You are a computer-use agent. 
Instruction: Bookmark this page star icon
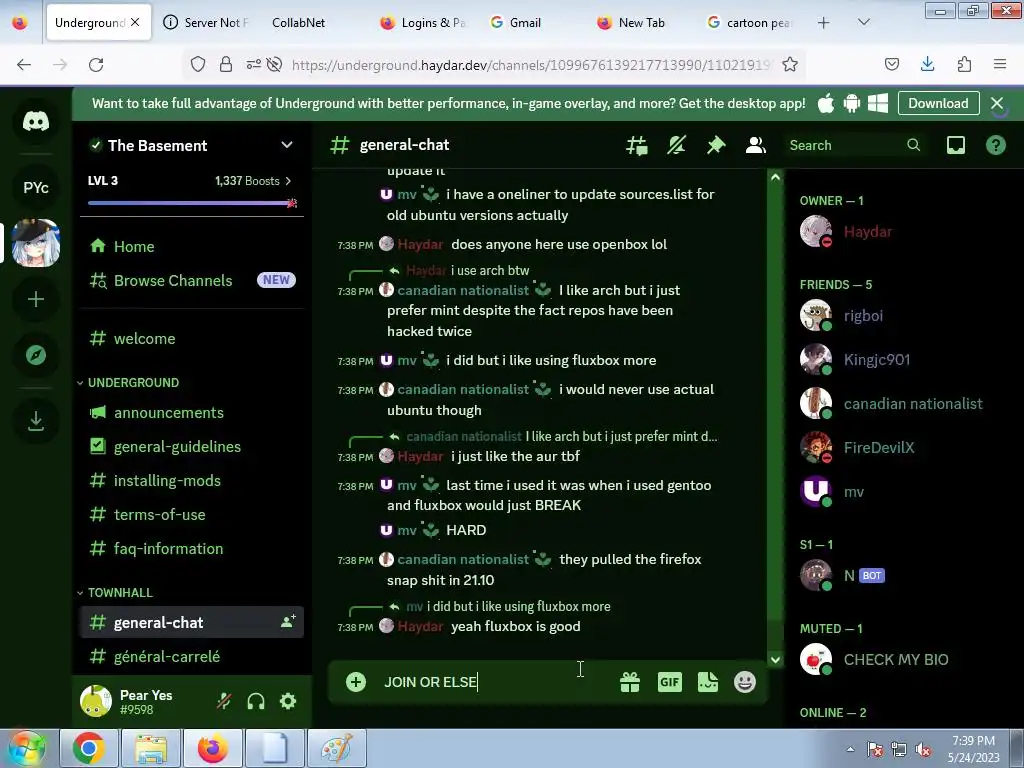790,65
